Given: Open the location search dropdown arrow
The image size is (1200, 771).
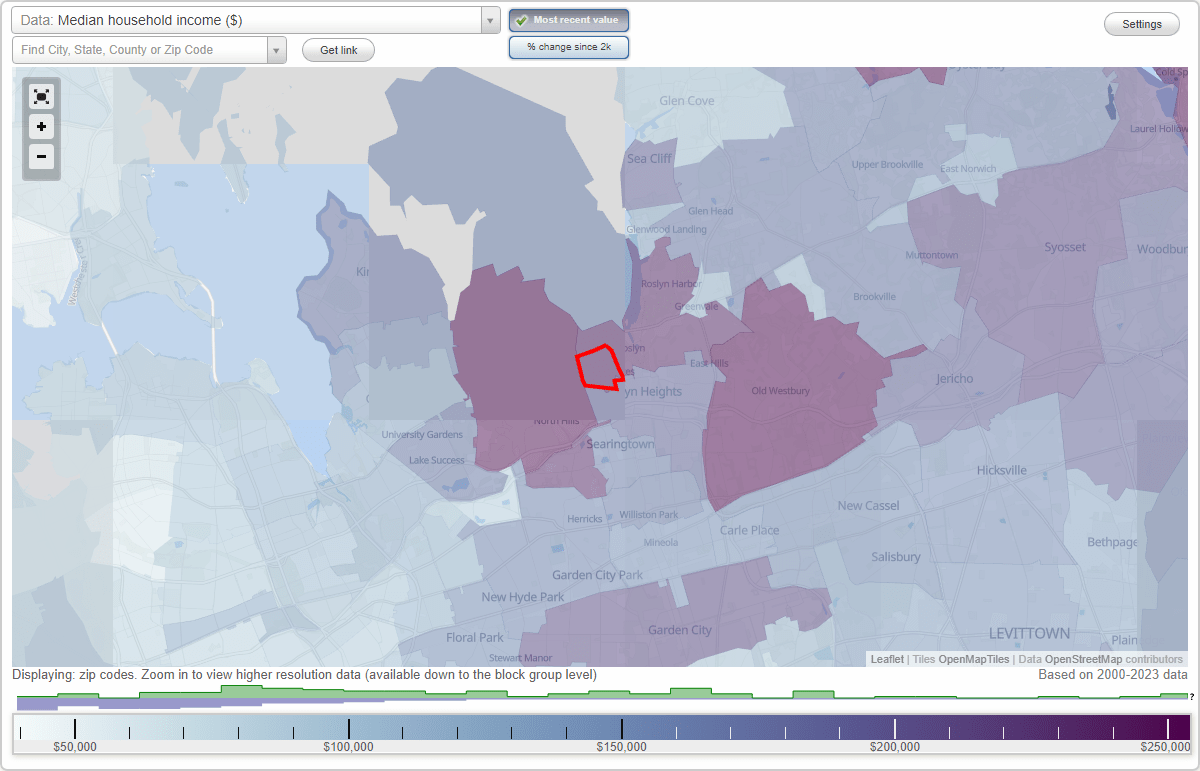Looking at the screenshot, I should 277,49.
